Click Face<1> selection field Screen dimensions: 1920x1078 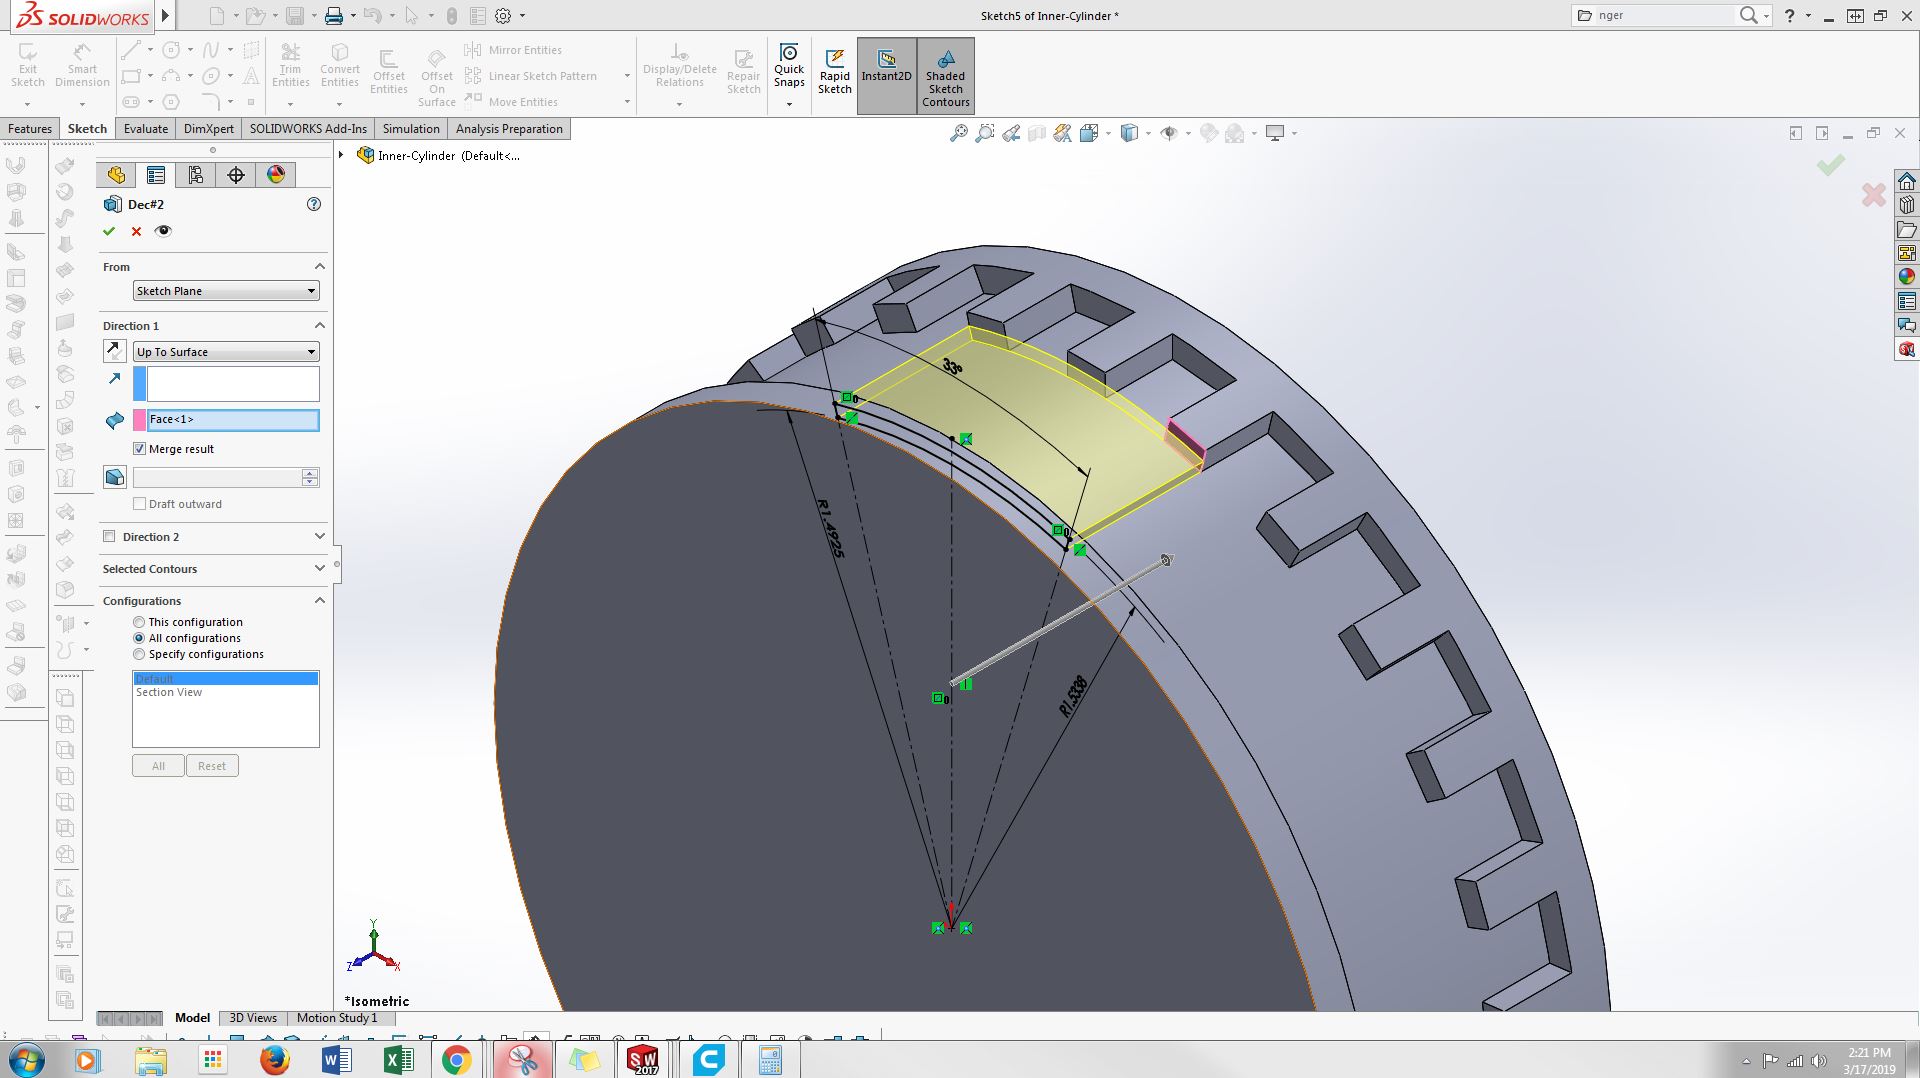[233, 420]
